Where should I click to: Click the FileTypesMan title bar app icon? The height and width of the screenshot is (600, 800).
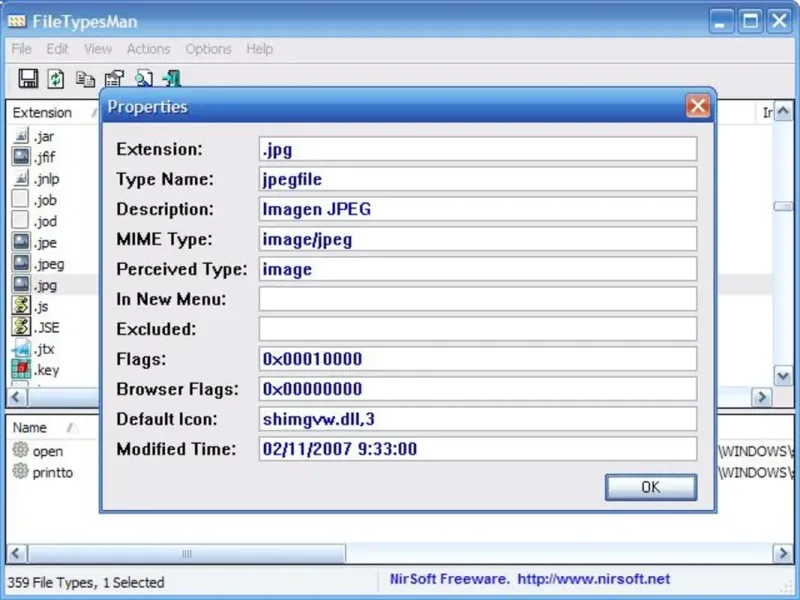pyautogui.click(x=17, y=21)
